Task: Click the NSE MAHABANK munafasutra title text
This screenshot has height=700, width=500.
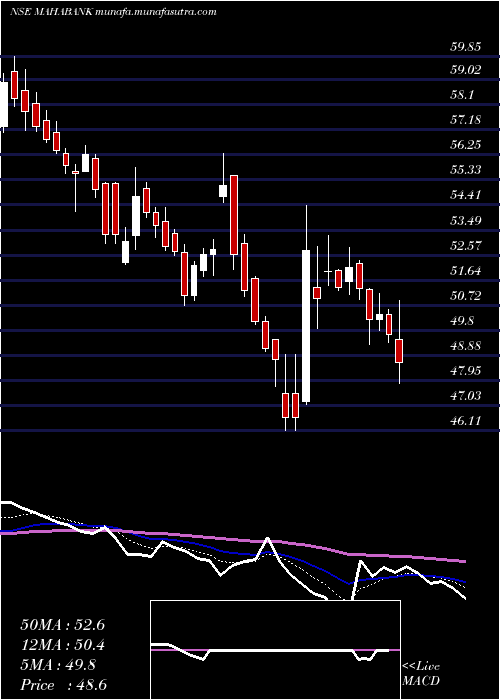Action: [x=113, y=12]
